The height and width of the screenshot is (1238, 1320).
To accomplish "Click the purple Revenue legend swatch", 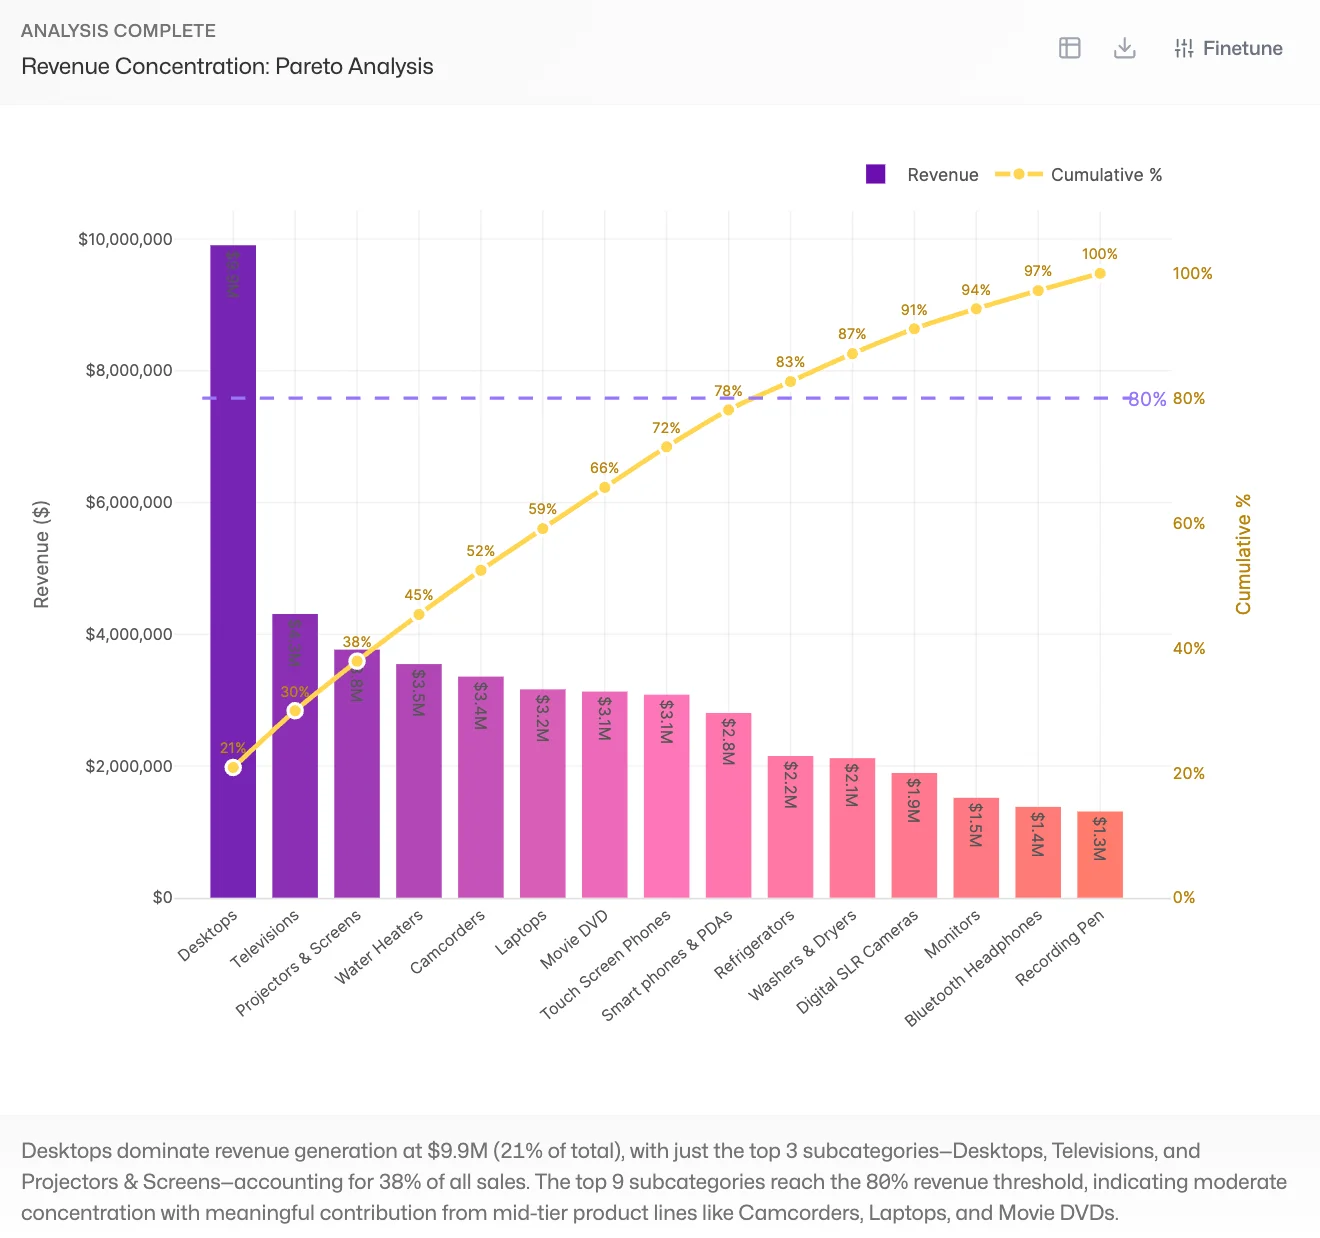I will coord(876,174).
